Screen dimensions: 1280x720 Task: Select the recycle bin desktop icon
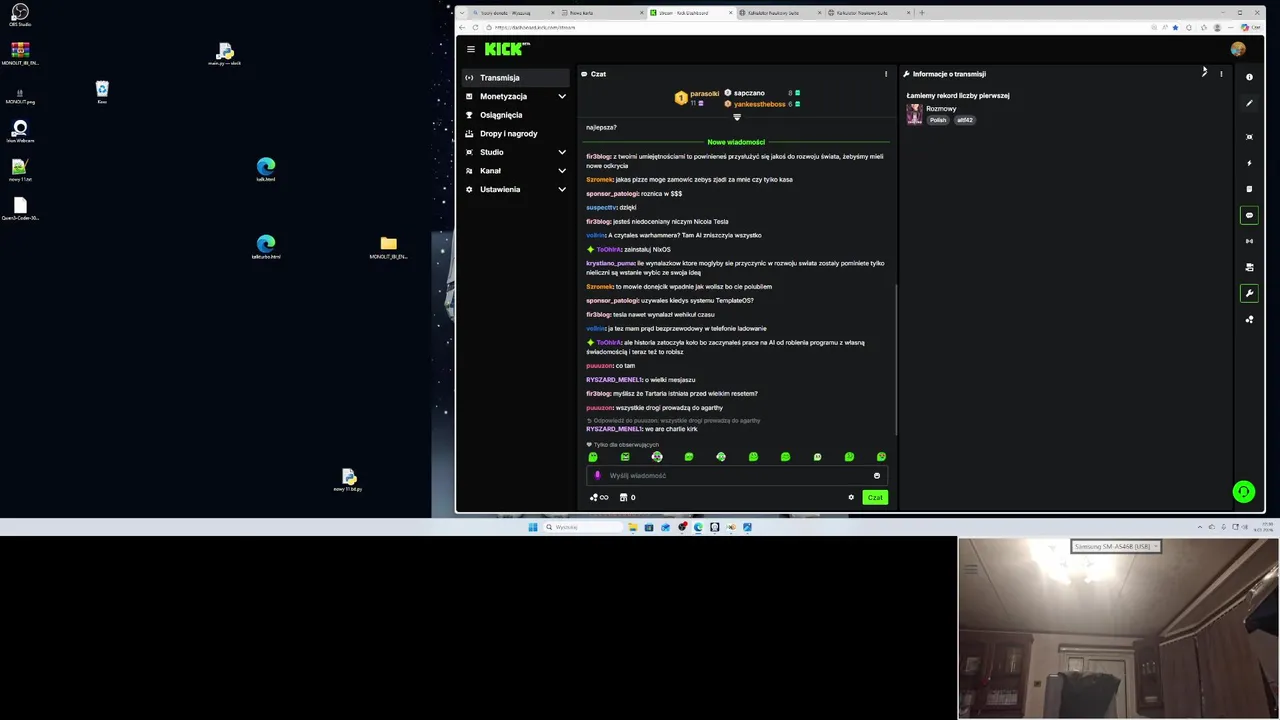click(102, 92)
